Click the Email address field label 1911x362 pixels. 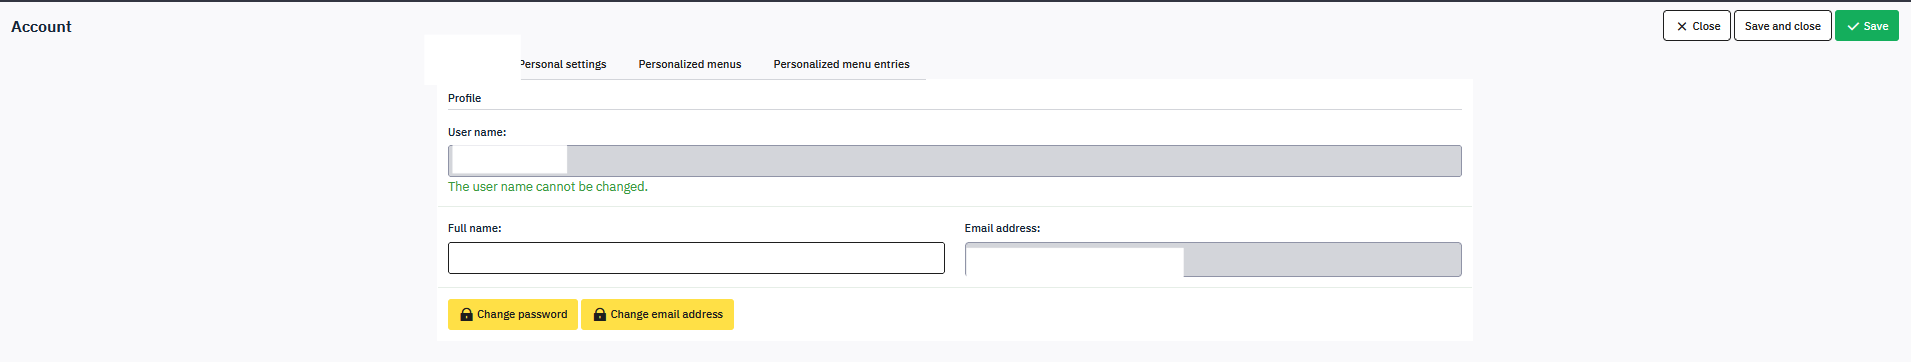pos(1002,228)
